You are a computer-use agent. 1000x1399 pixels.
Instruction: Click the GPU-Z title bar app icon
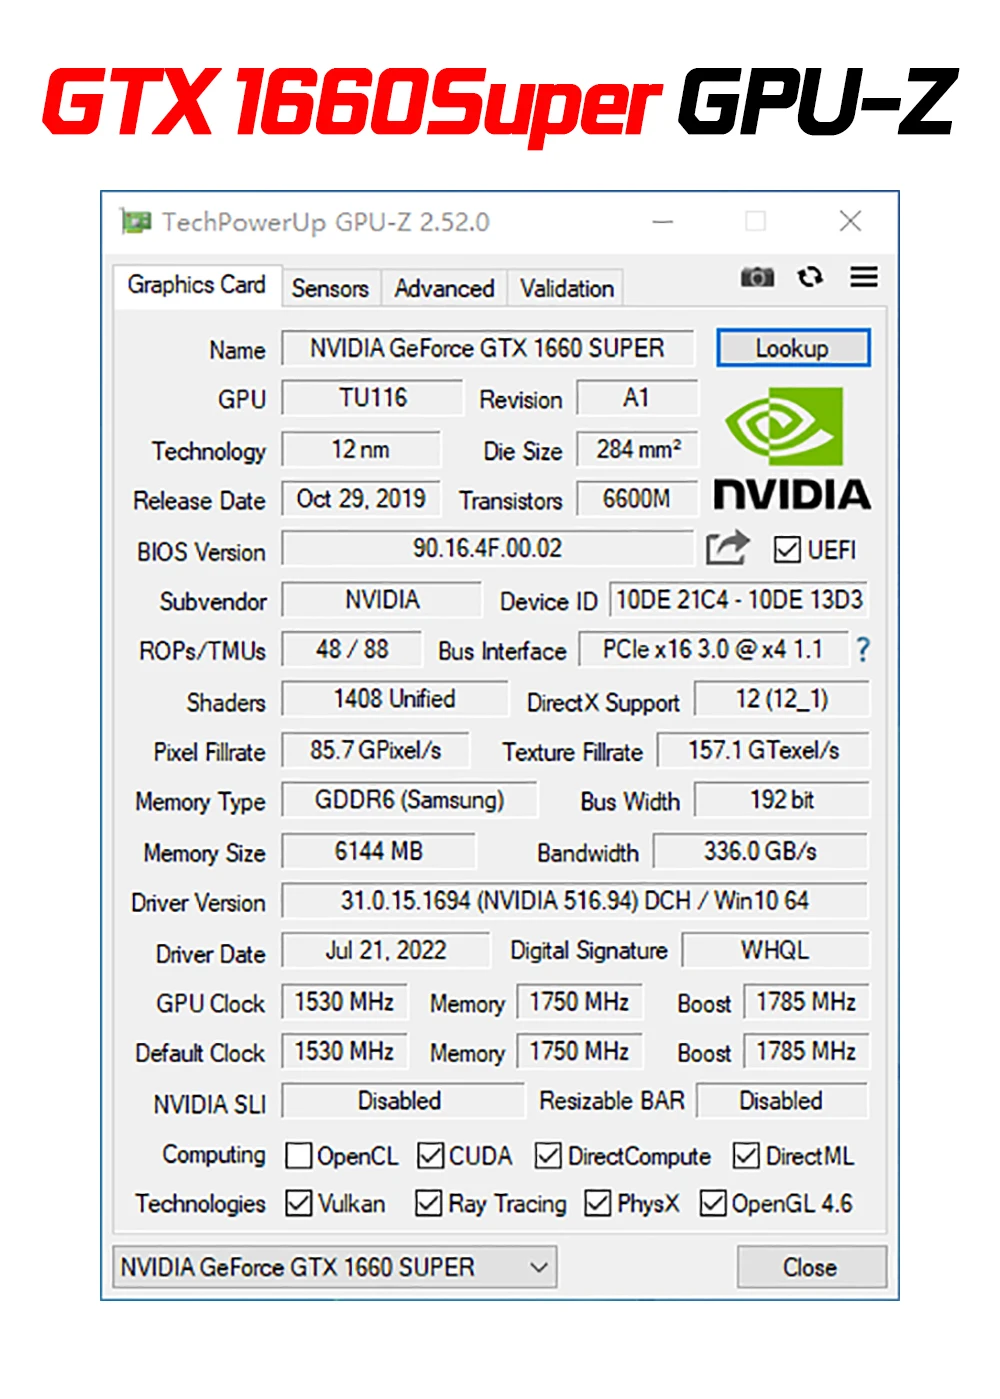pyautogui.click(x=136, y=221)
